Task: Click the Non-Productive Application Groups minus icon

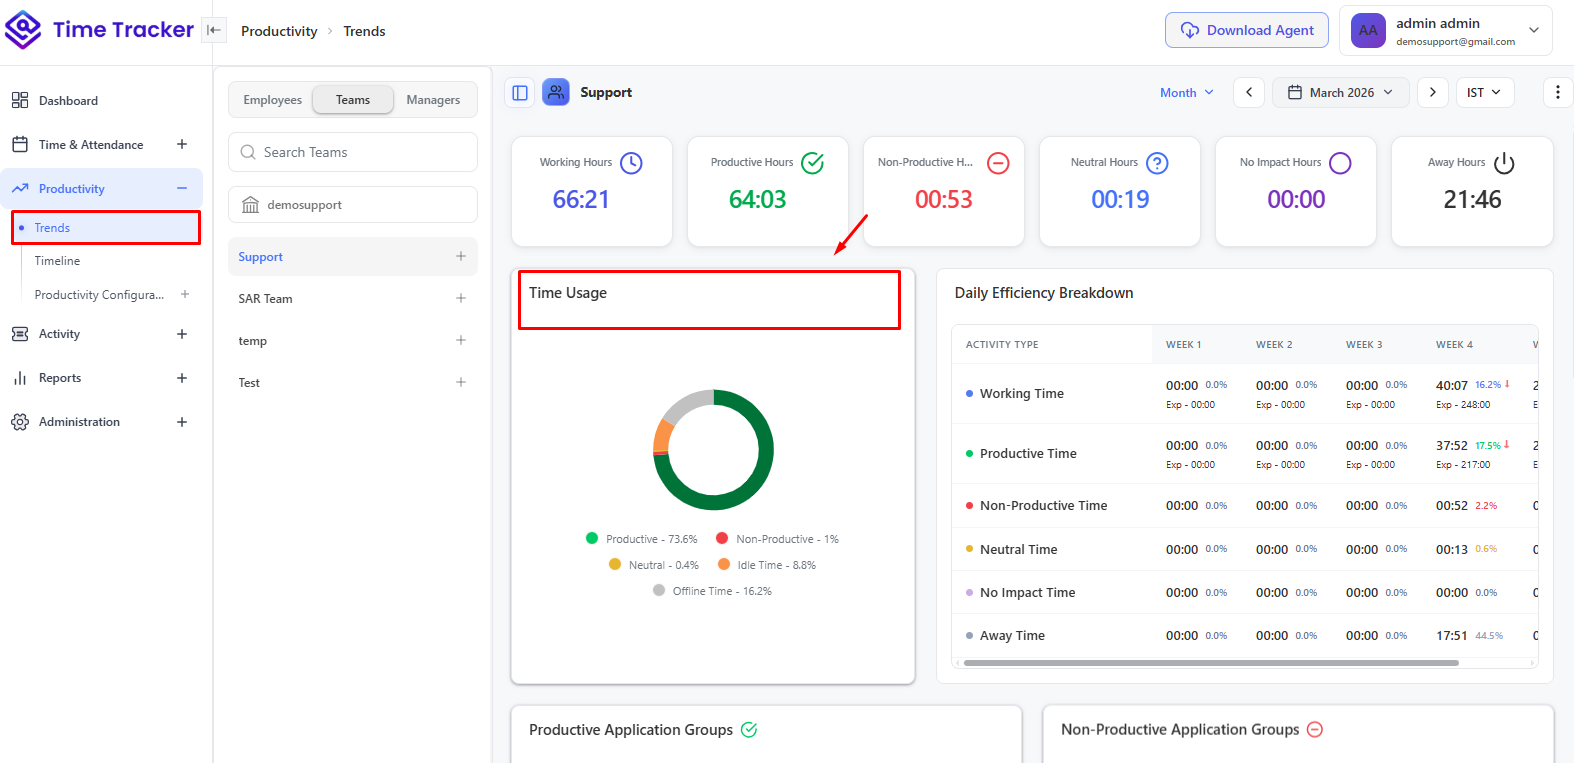Action: coord(1315,730)
